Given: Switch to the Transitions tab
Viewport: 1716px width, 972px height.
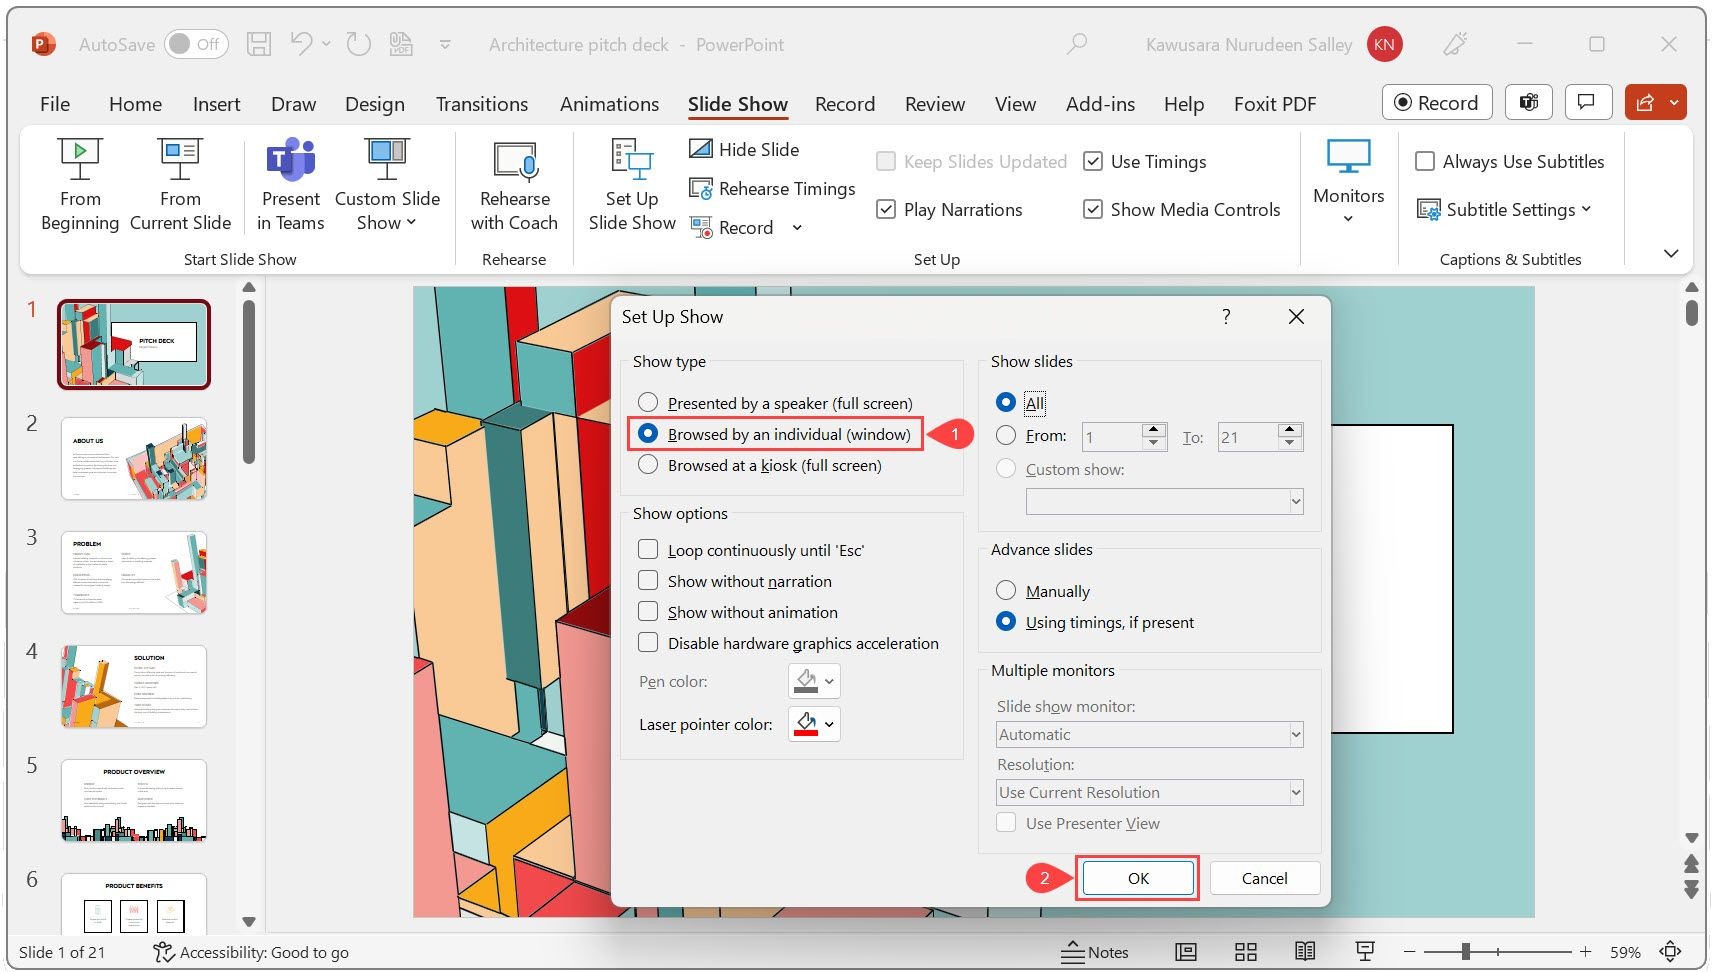Looking at the screenshot, I should (482, 104).
